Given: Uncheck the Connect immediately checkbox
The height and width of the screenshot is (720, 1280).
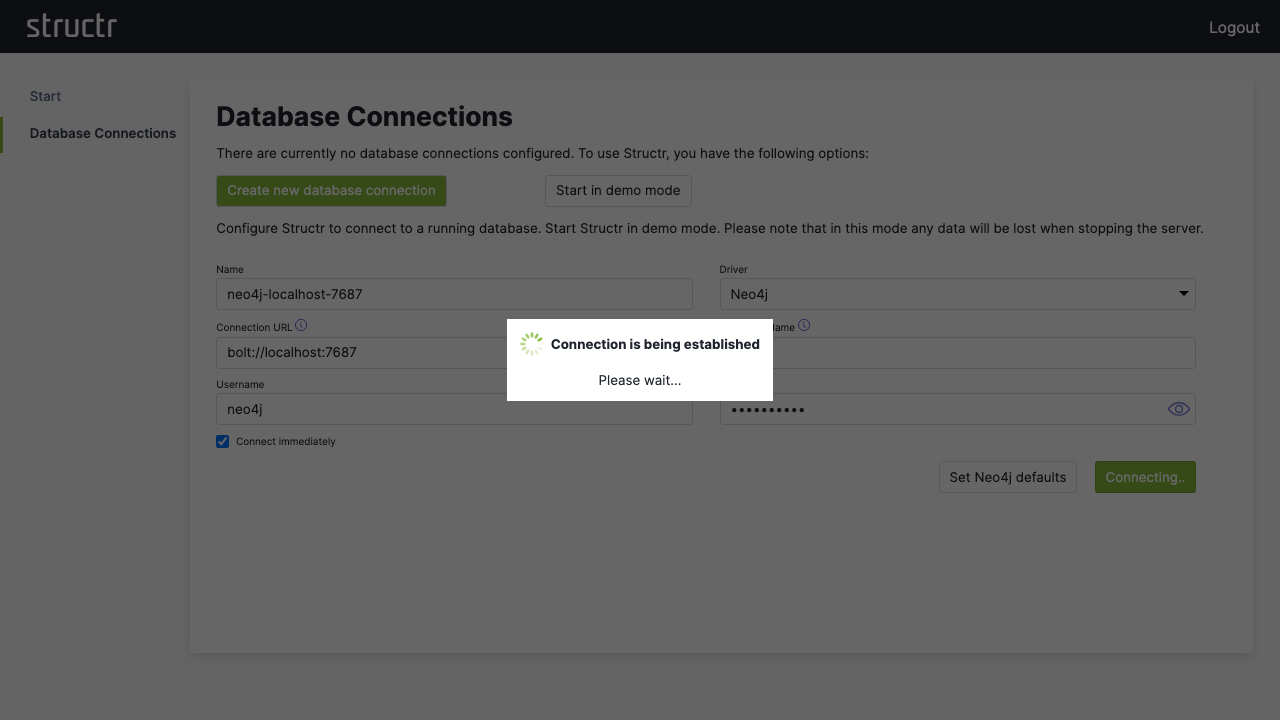Looking at the screenshot, I should click(x=222, y=441).
